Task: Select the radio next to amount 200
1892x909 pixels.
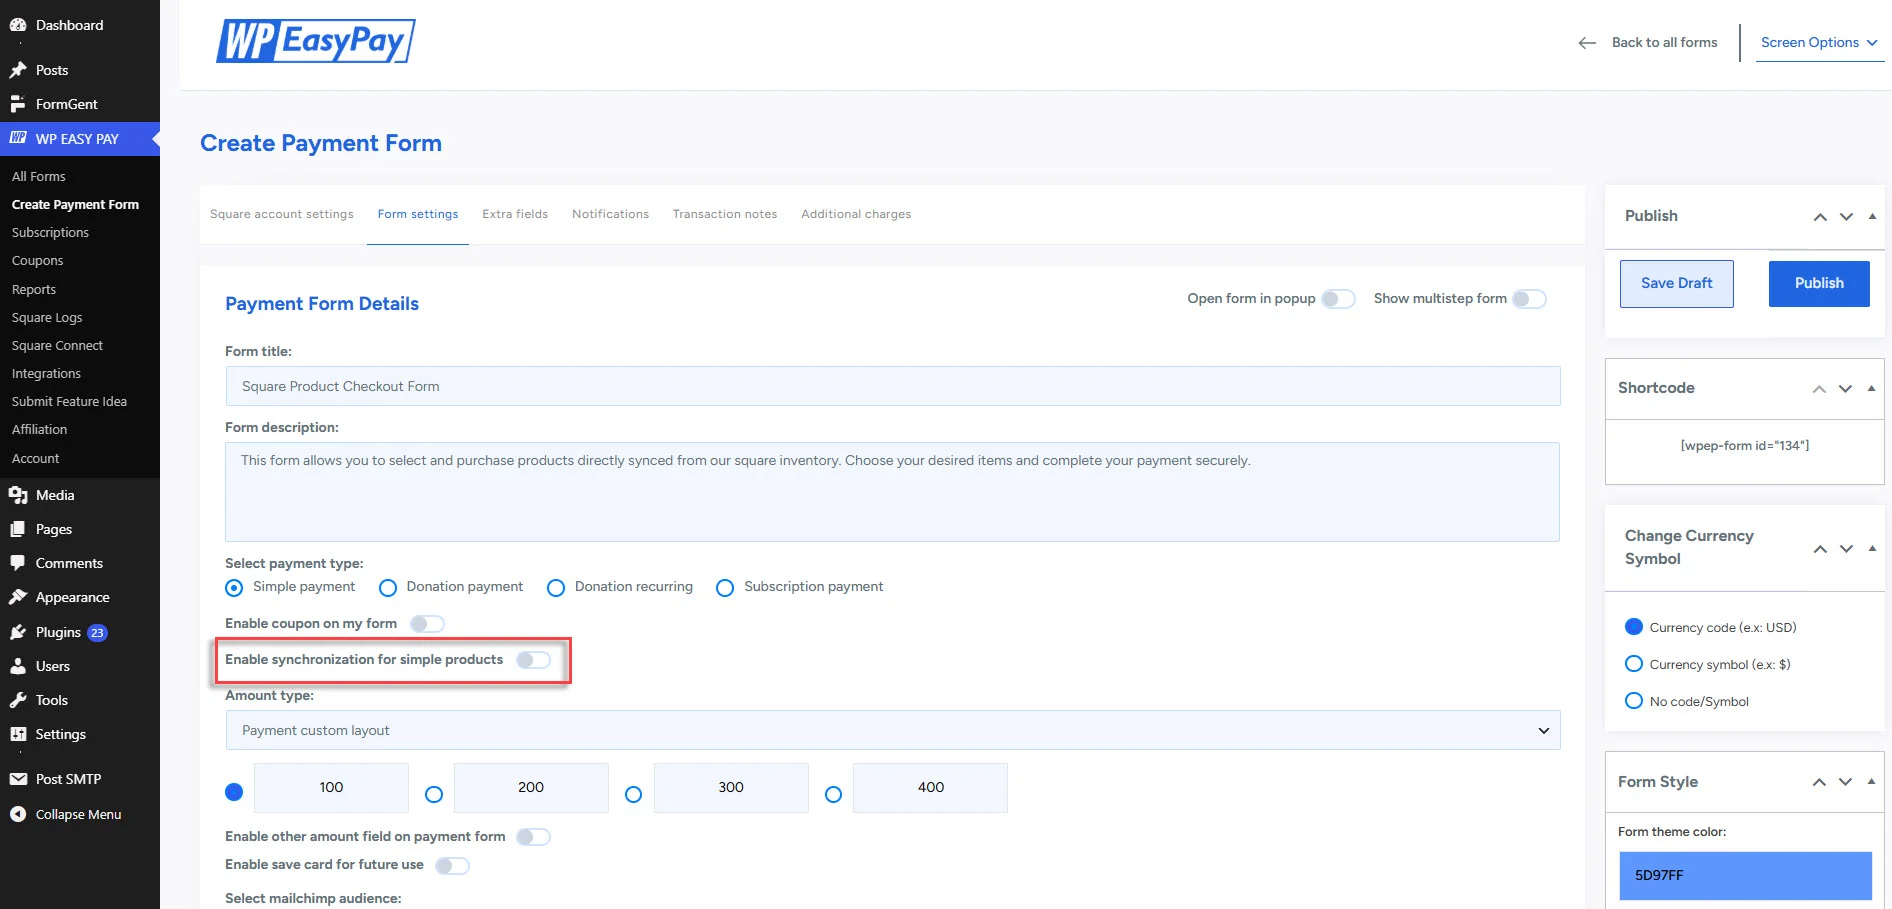Action: [434, 794]
